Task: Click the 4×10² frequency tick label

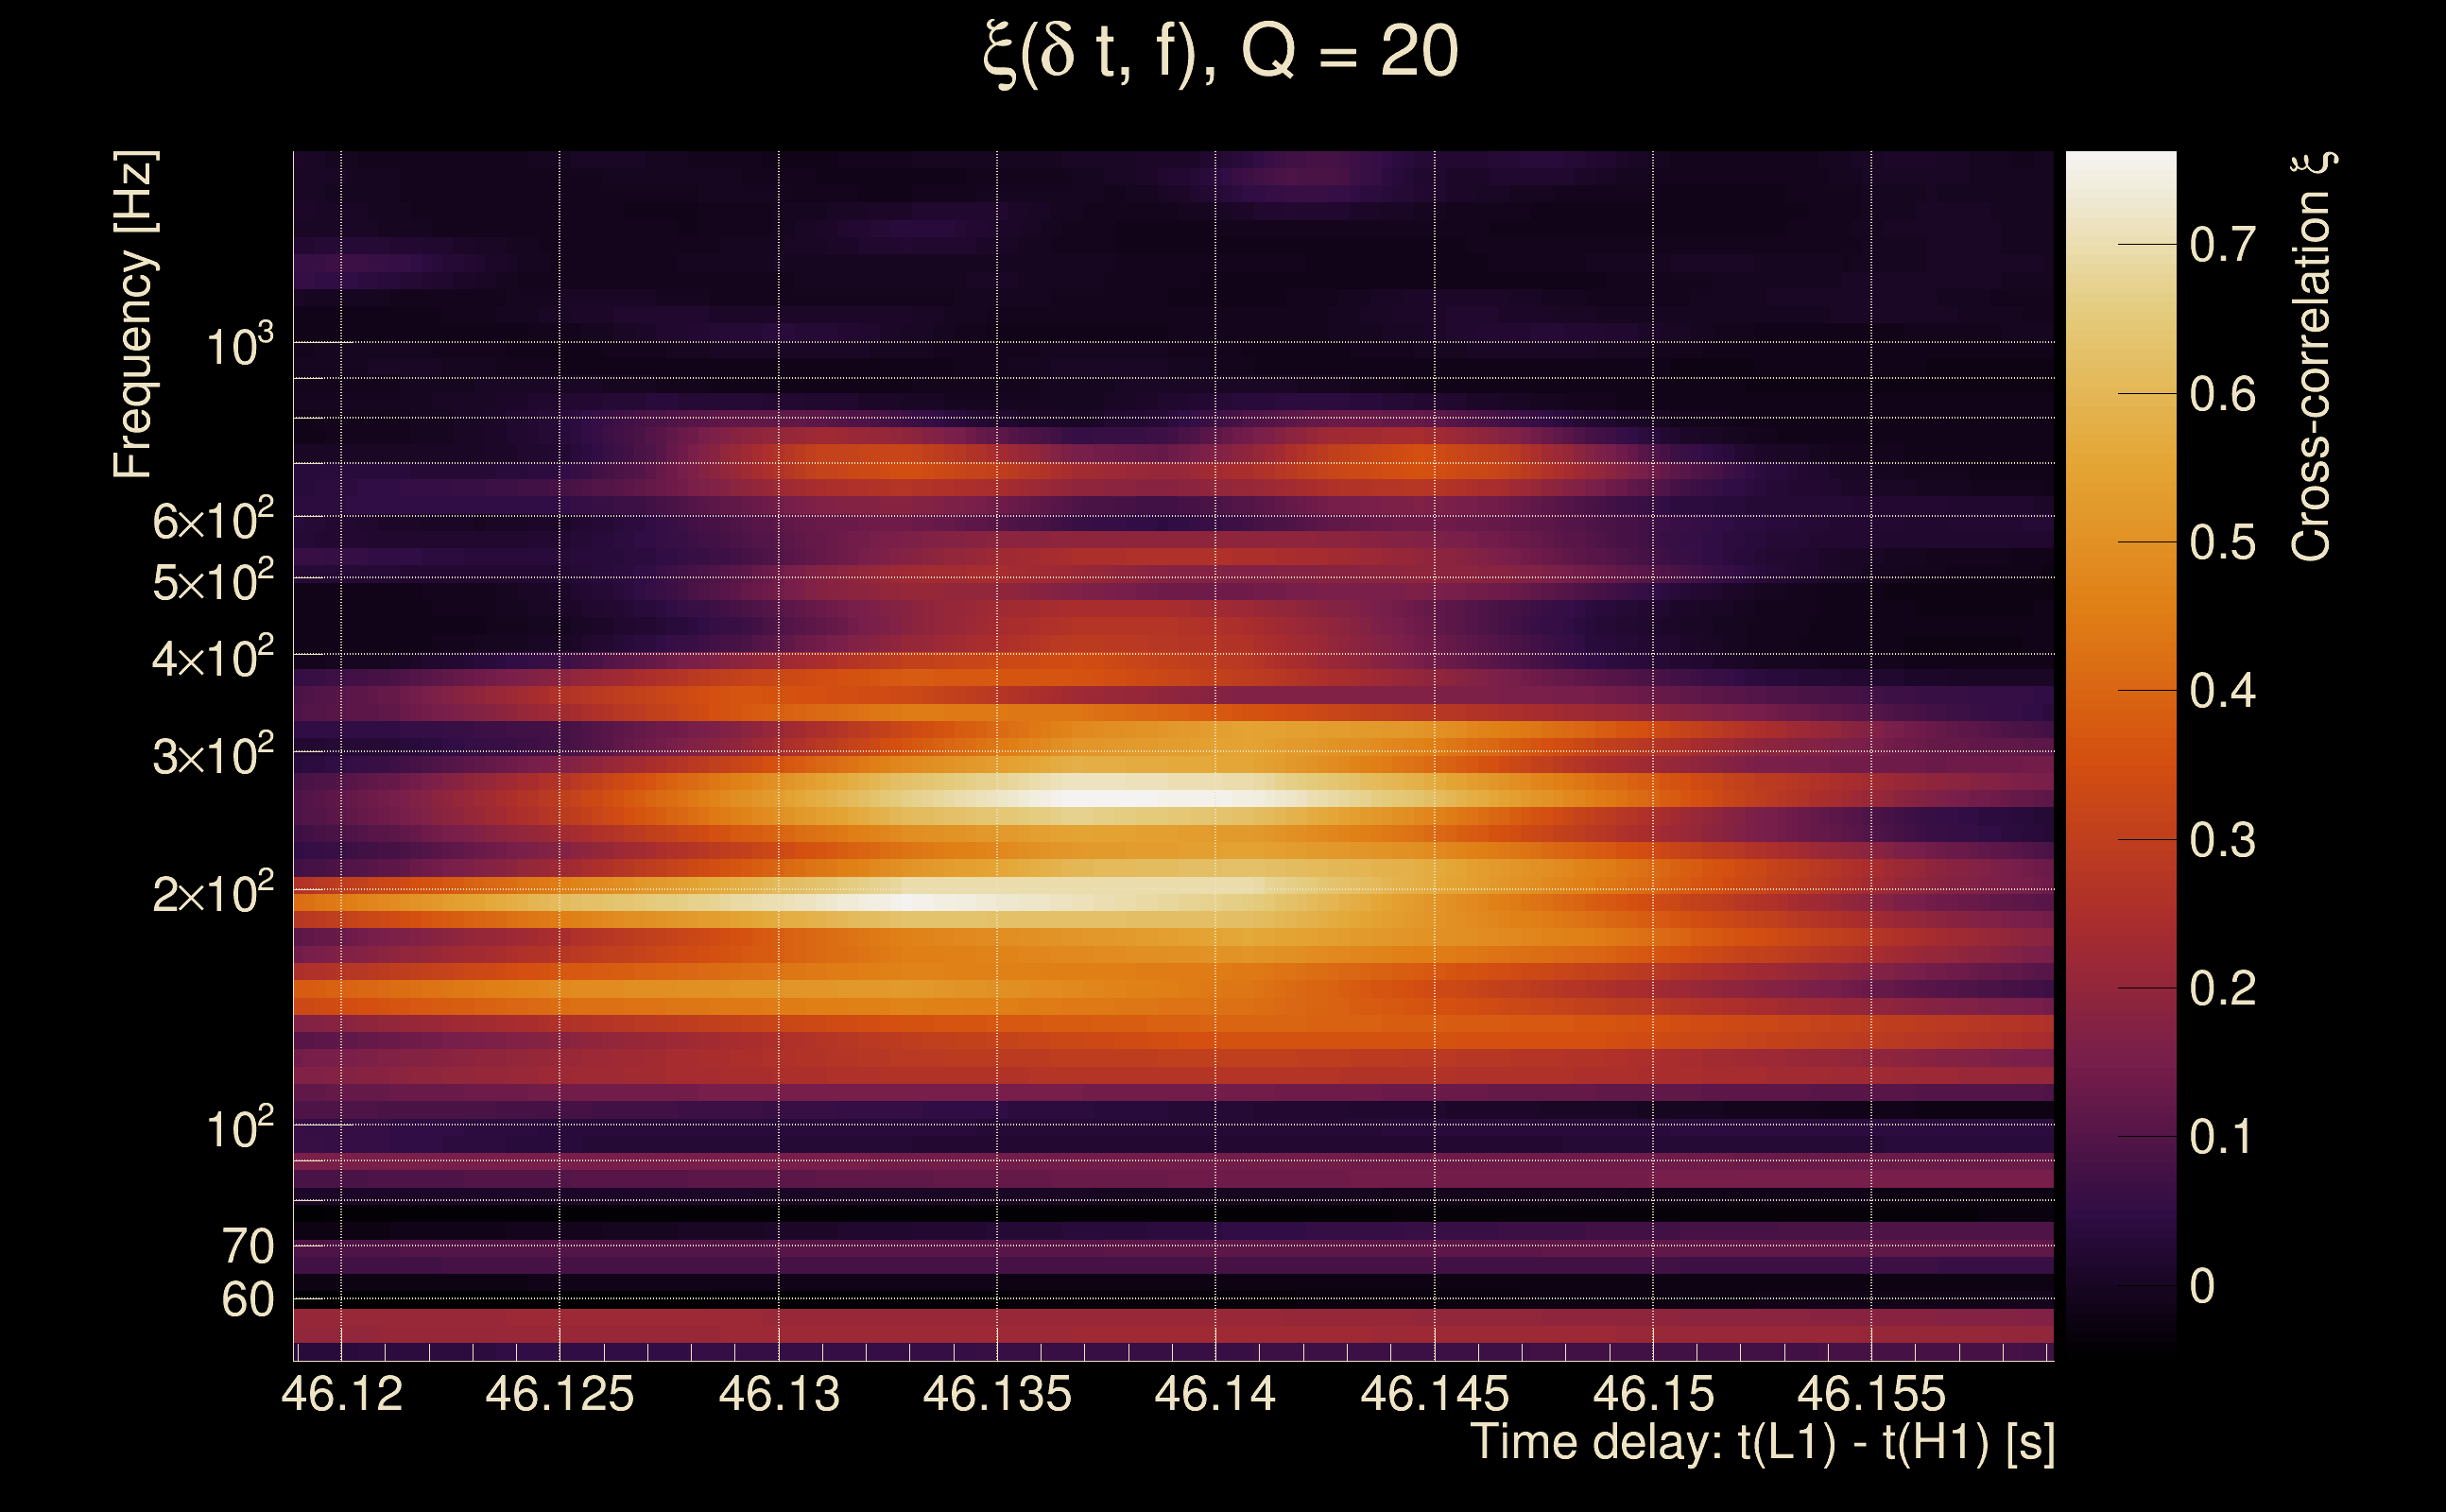Action: tap(212, 658)
